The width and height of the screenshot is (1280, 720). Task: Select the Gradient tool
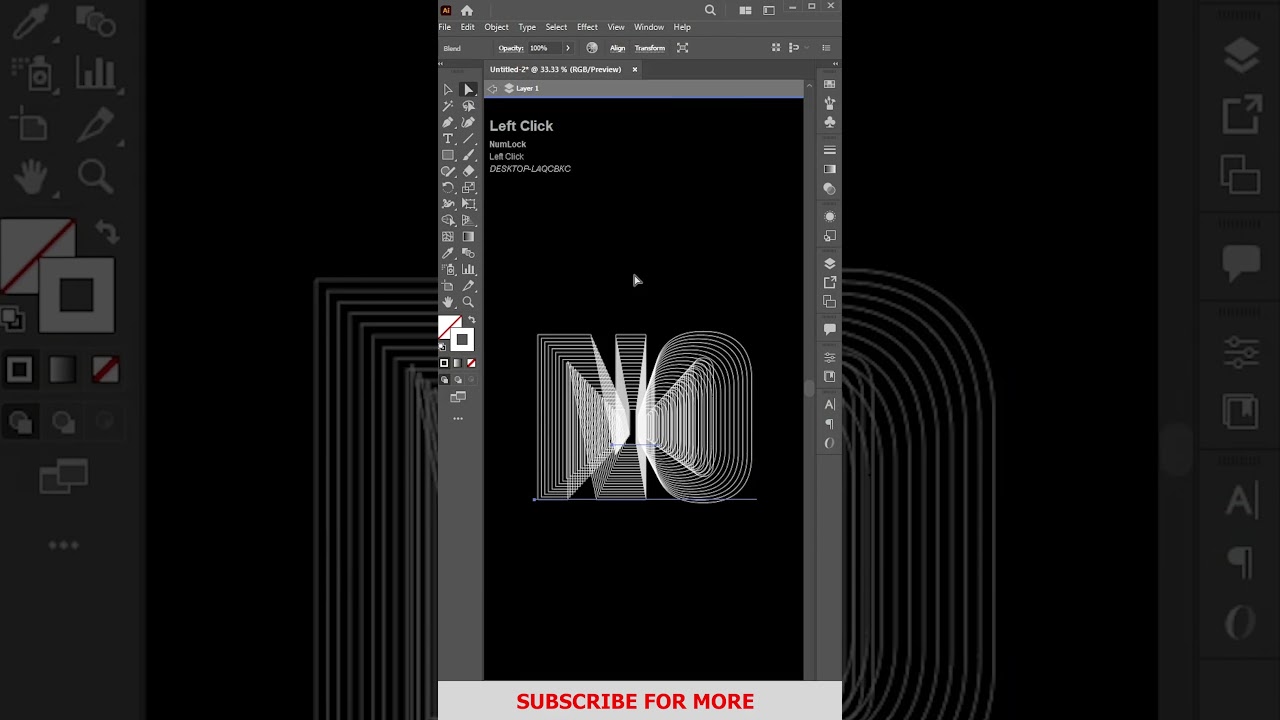(x=468, y=237)
